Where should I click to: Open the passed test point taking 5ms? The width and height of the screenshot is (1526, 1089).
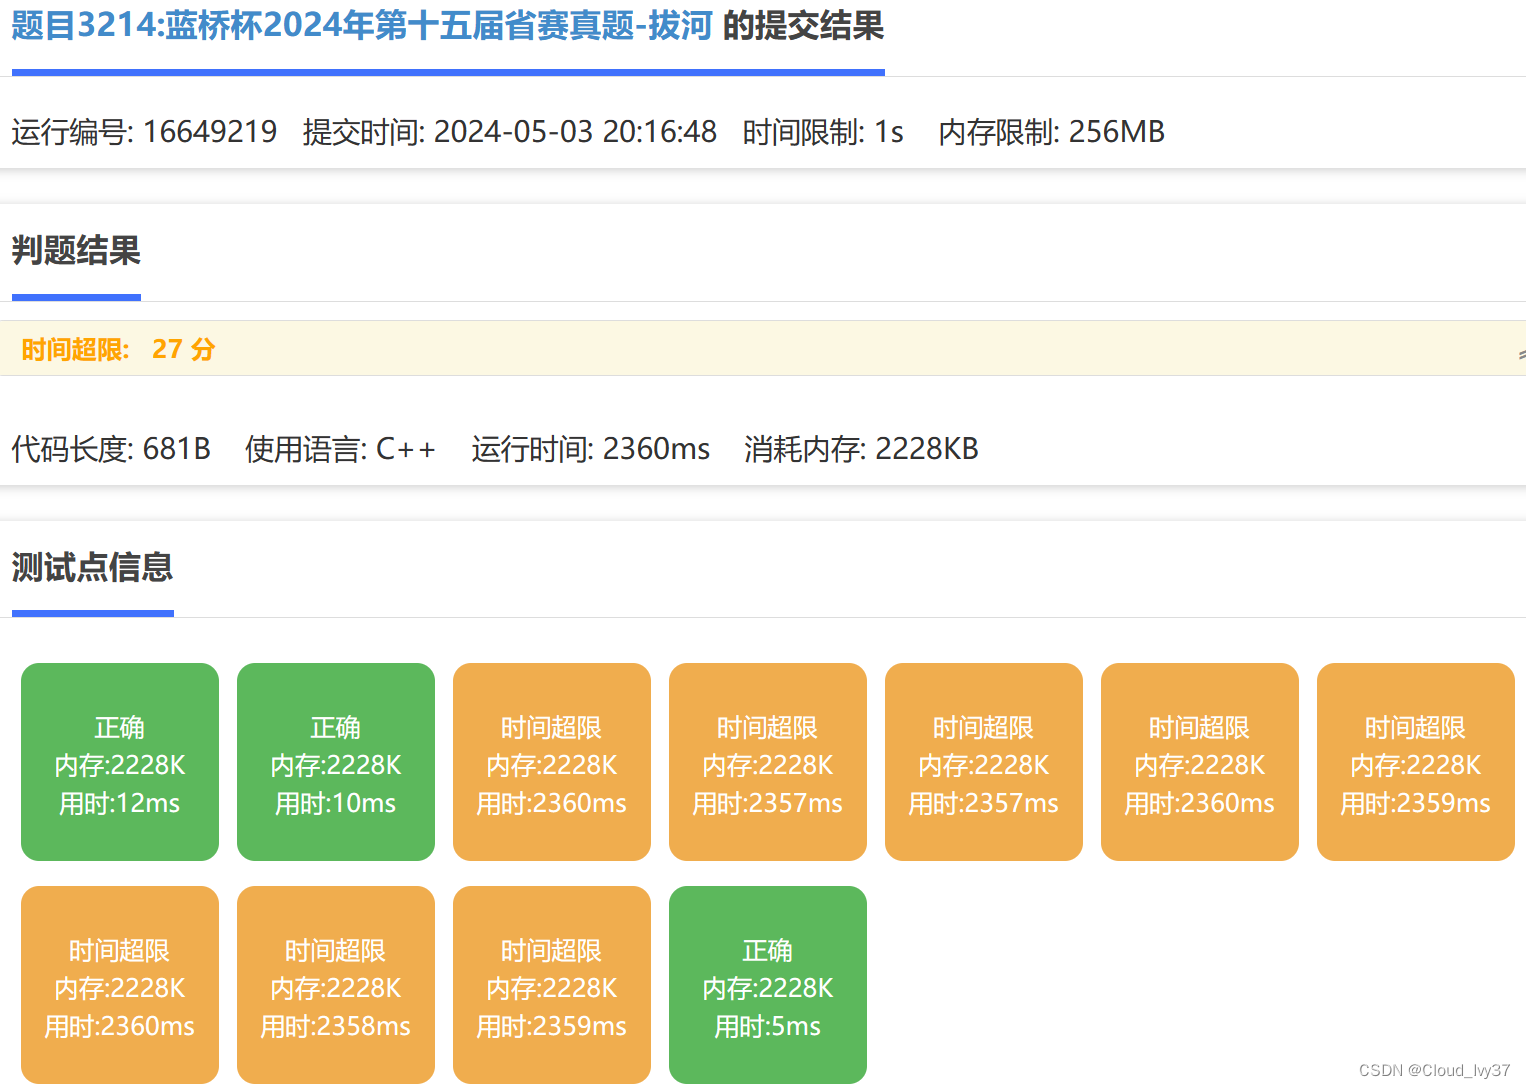(x=768, y=985)
